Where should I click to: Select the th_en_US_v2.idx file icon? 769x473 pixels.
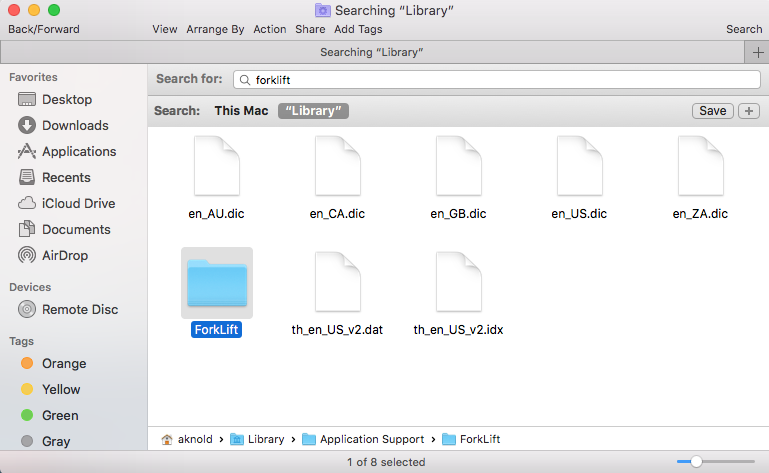[x=459, y=282]
